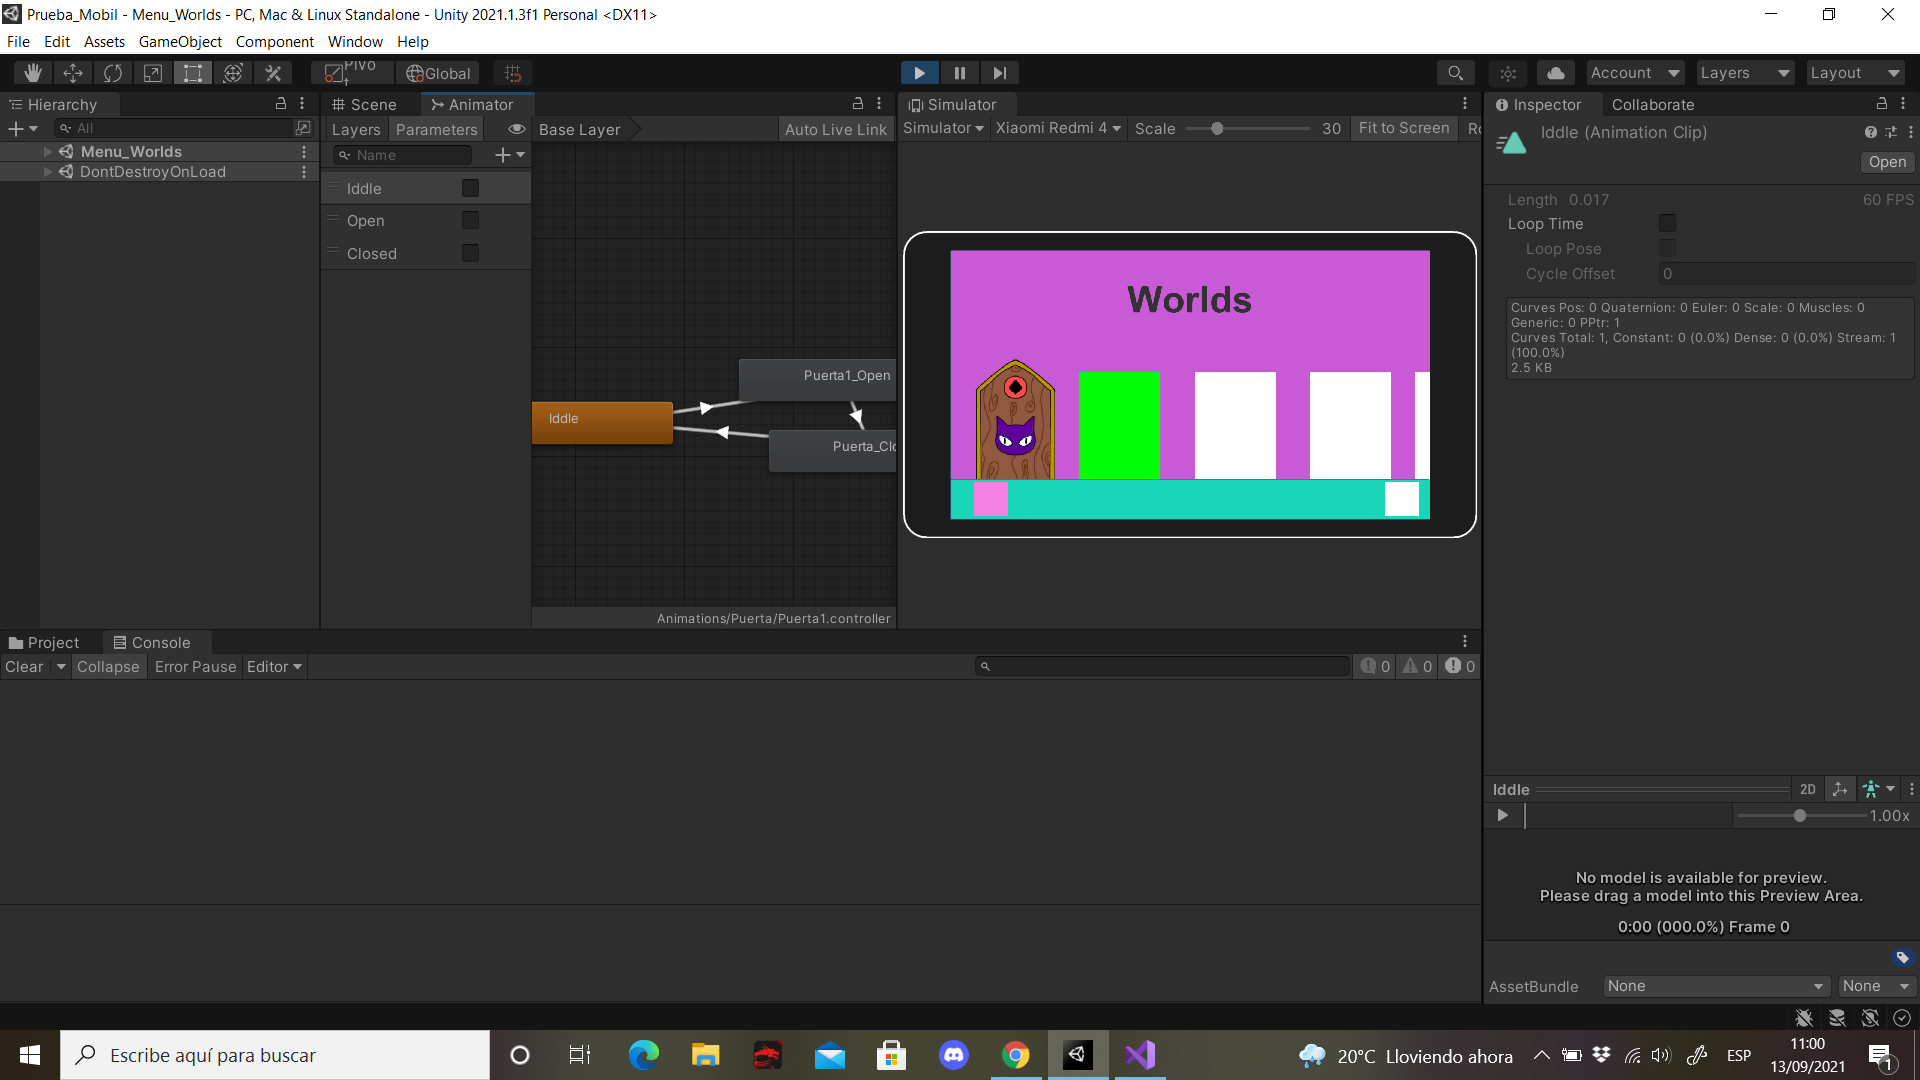Select the Hand tool in toolbar
This screenshot has width=1920, height=1080.
coord(33,73)
